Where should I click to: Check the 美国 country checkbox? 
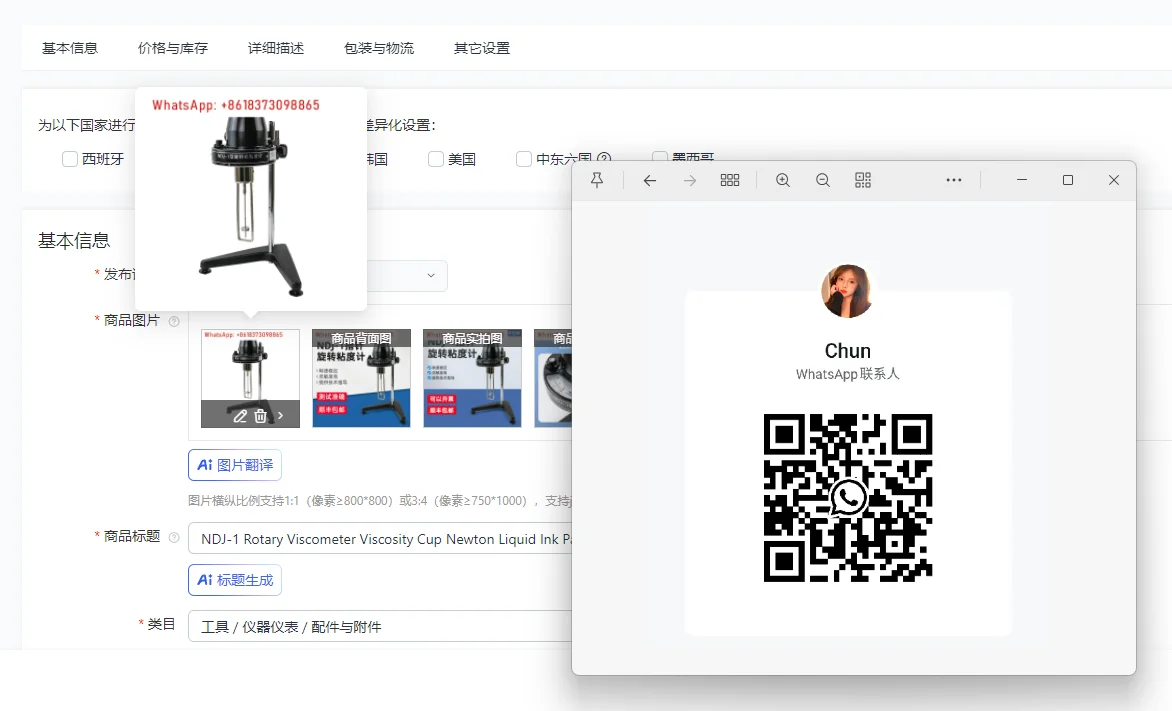point(436,159)
